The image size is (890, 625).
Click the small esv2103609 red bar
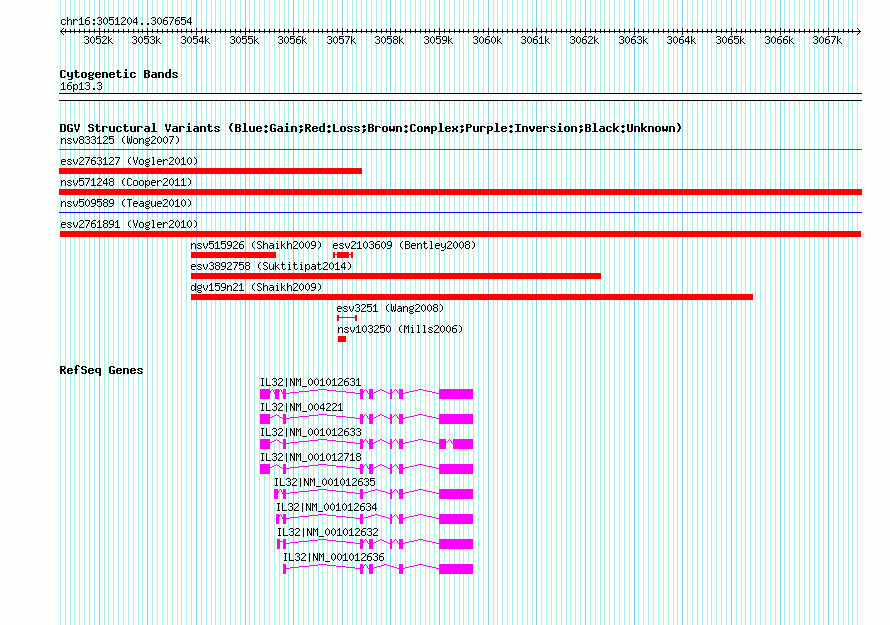[x=343, y=255]
